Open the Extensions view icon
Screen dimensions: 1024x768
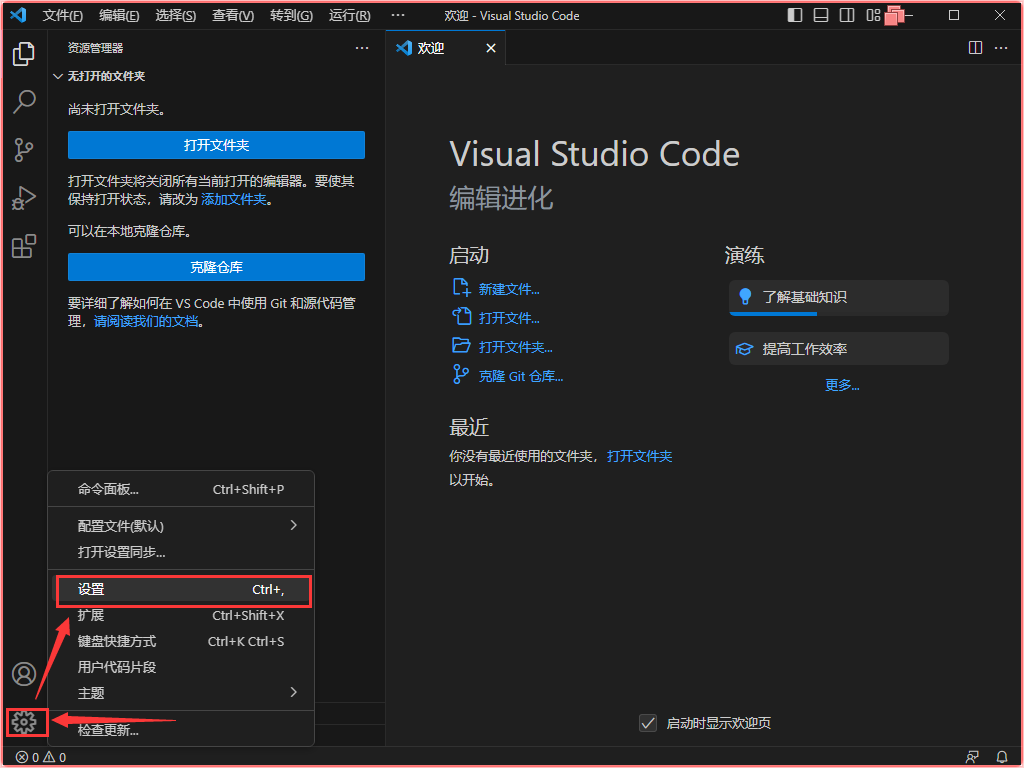24,246
